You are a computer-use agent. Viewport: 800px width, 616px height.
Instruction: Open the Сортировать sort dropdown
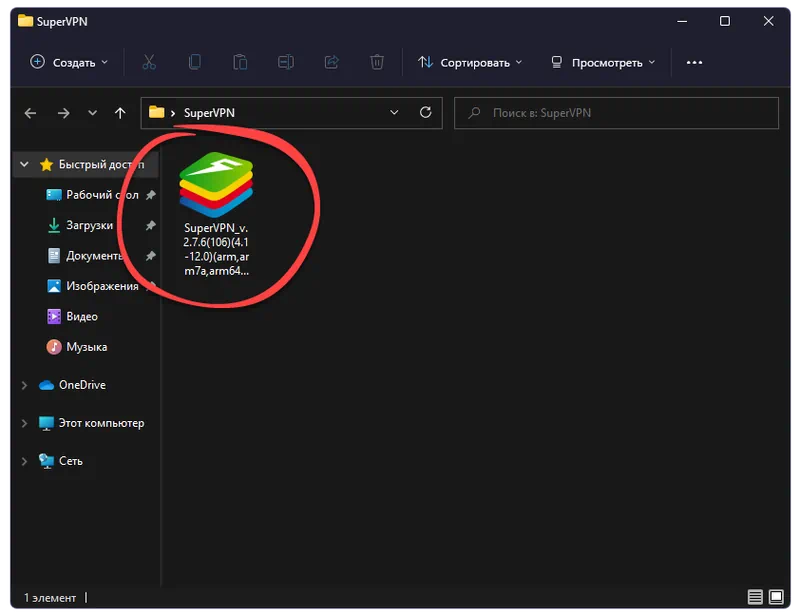point(470,62)
